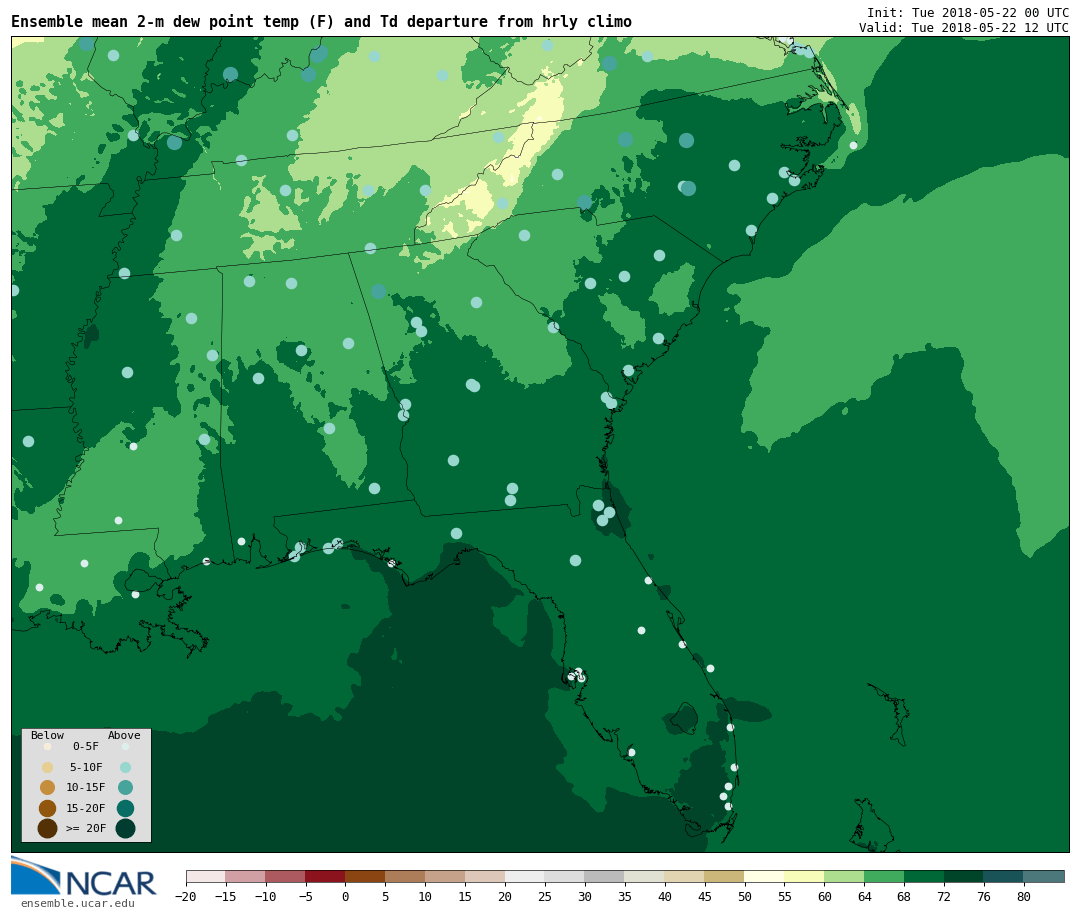Click the Above 5-10F legend circle
The height and width of the screenshot is (915, 1080).
coord(125,767)
